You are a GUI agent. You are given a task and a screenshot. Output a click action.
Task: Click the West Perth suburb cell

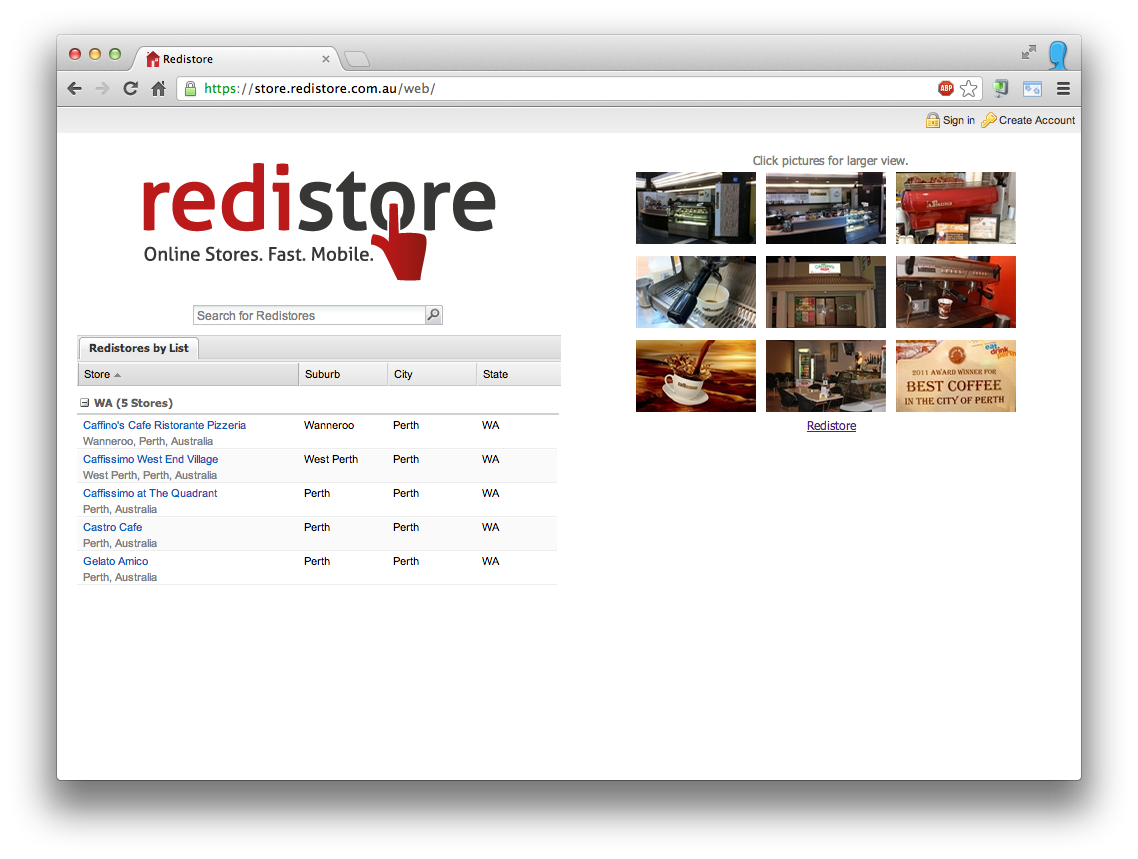[331, 459]
